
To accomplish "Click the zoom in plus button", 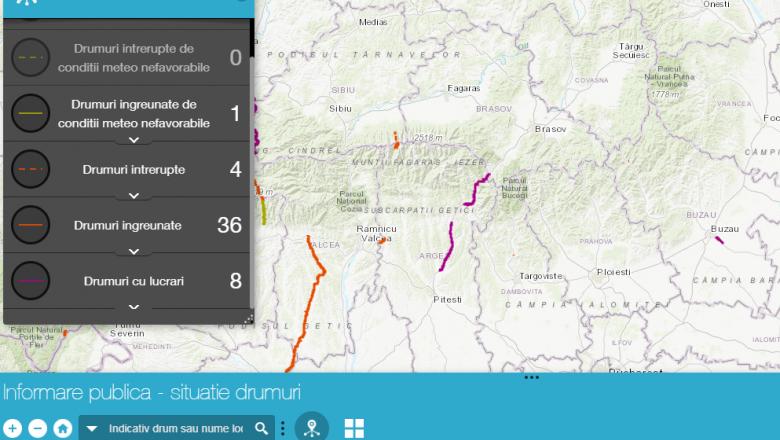I will pos(12,428).
